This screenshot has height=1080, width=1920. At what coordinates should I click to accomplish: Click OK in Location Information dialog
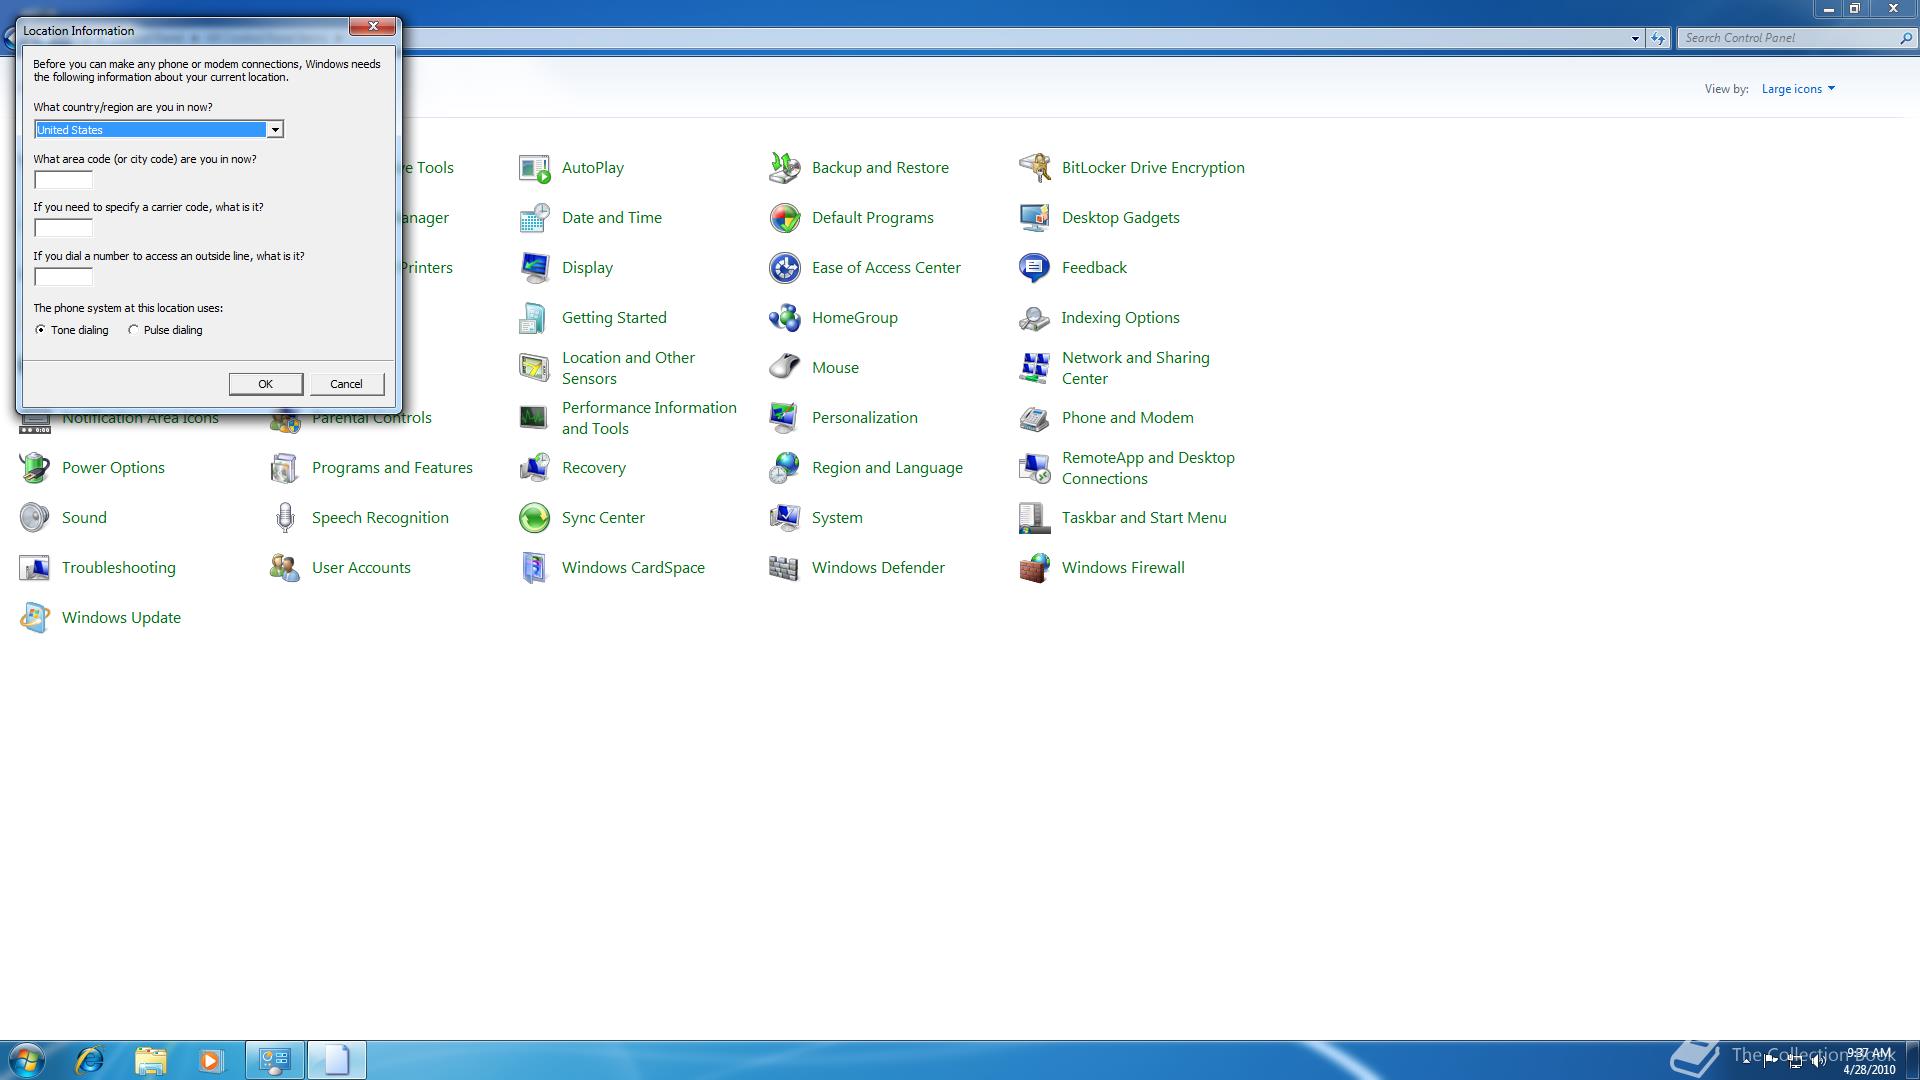pos(265,384)
